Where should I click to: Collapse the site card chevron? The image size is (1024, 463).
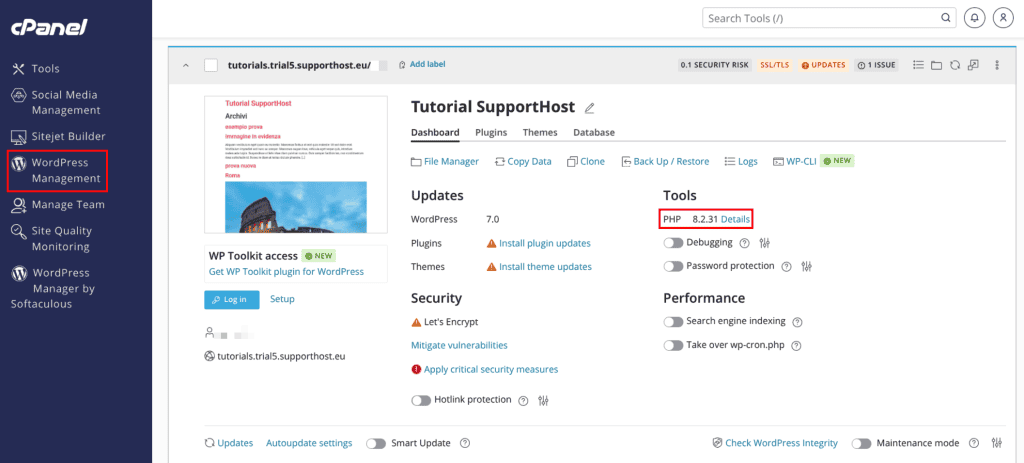pos(185,65)
